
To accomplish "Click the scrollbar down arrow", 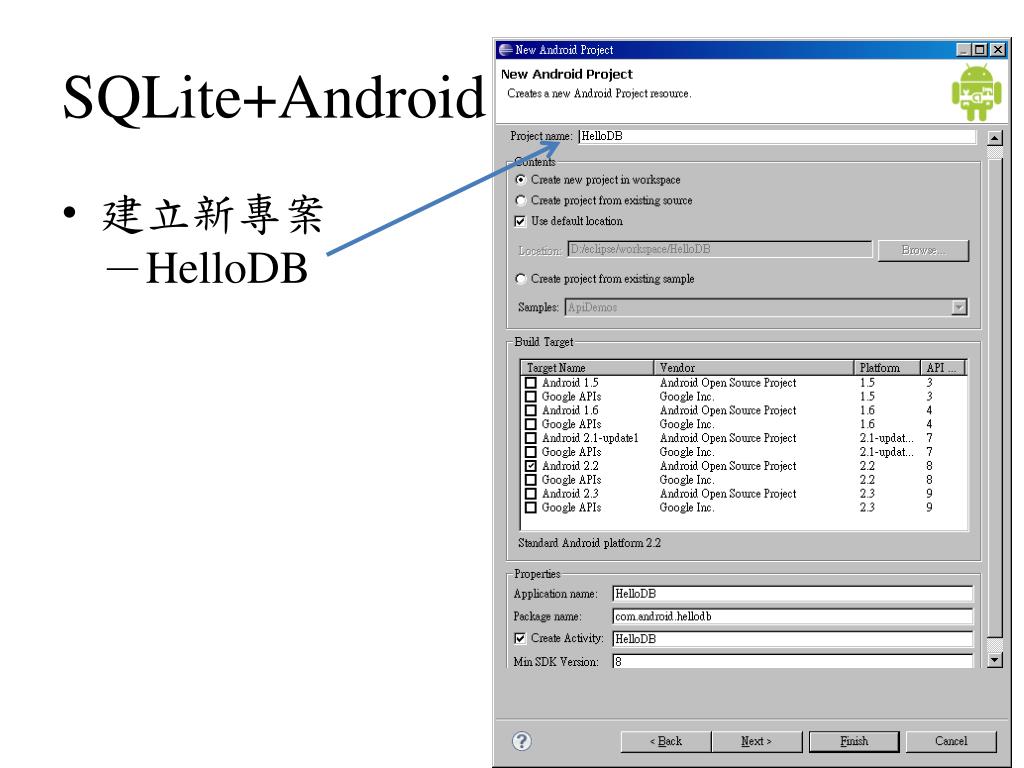I will tap(995, 660).
